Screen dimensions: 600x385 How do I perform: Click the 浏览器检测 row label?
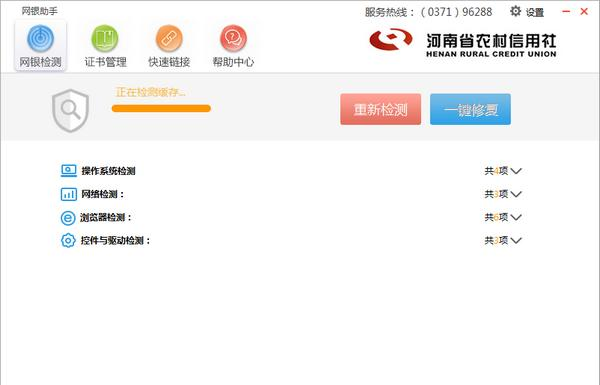[x=106, y=218]
